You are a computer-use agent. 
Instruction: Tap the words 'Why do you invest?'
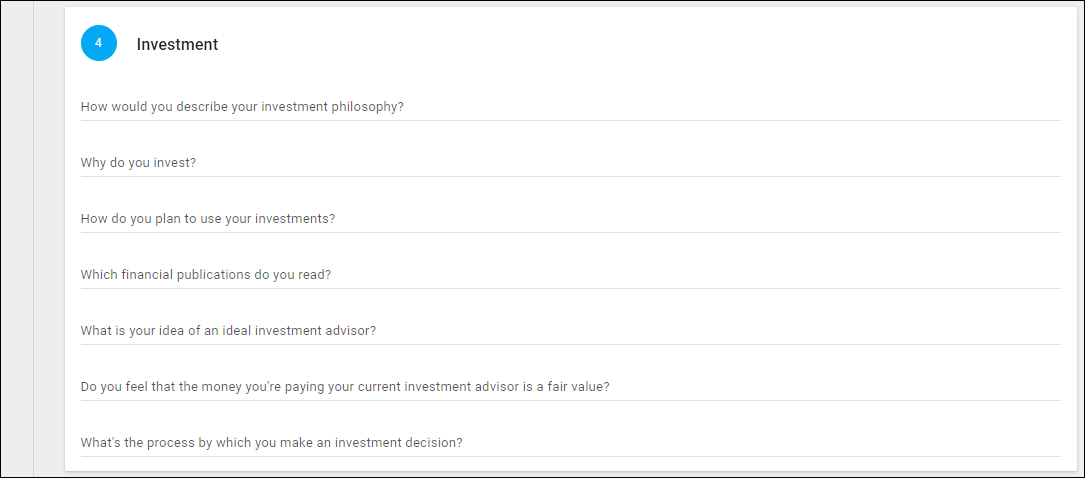[138, 162]
